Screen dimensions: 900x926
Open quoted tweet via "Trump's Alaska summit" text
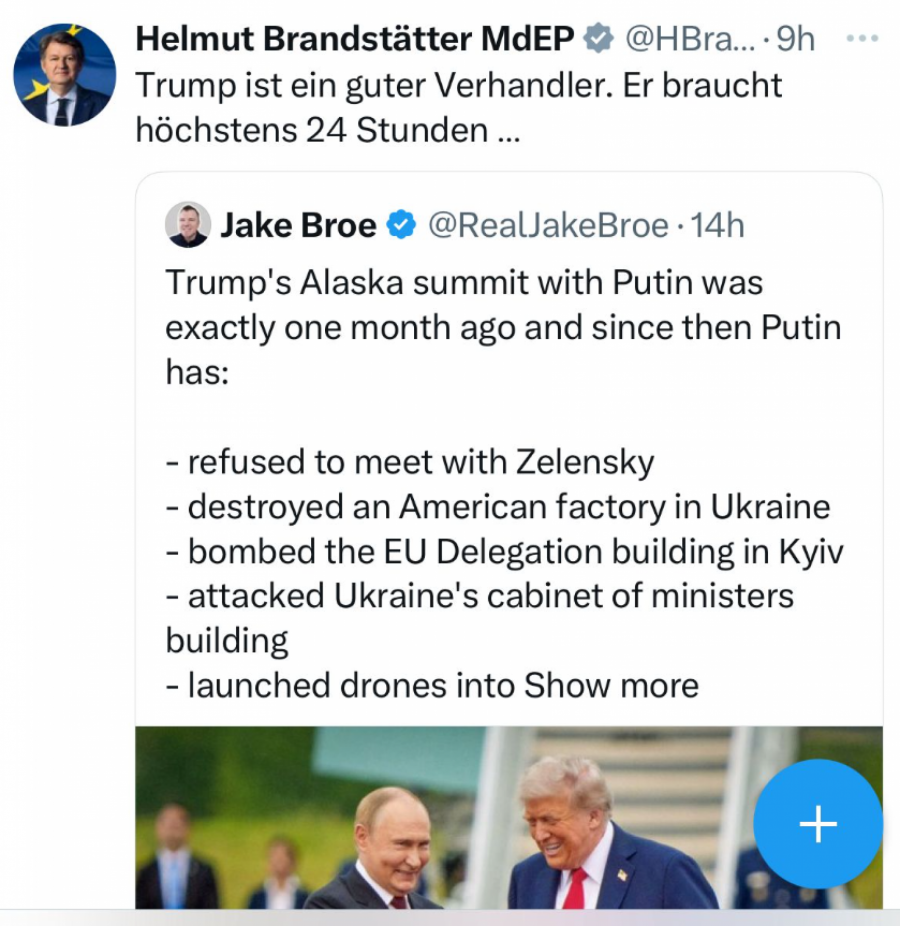click(x=463, y=283)
